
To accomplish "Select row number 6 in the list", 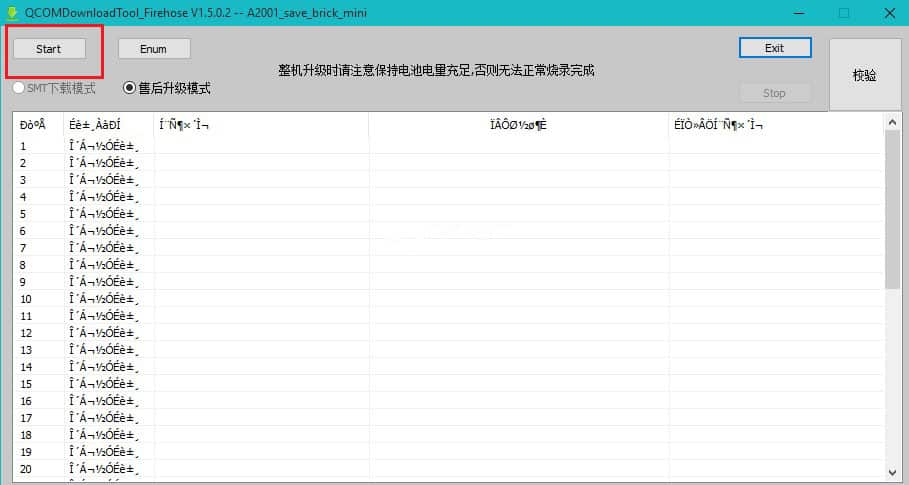I will 446,231.
